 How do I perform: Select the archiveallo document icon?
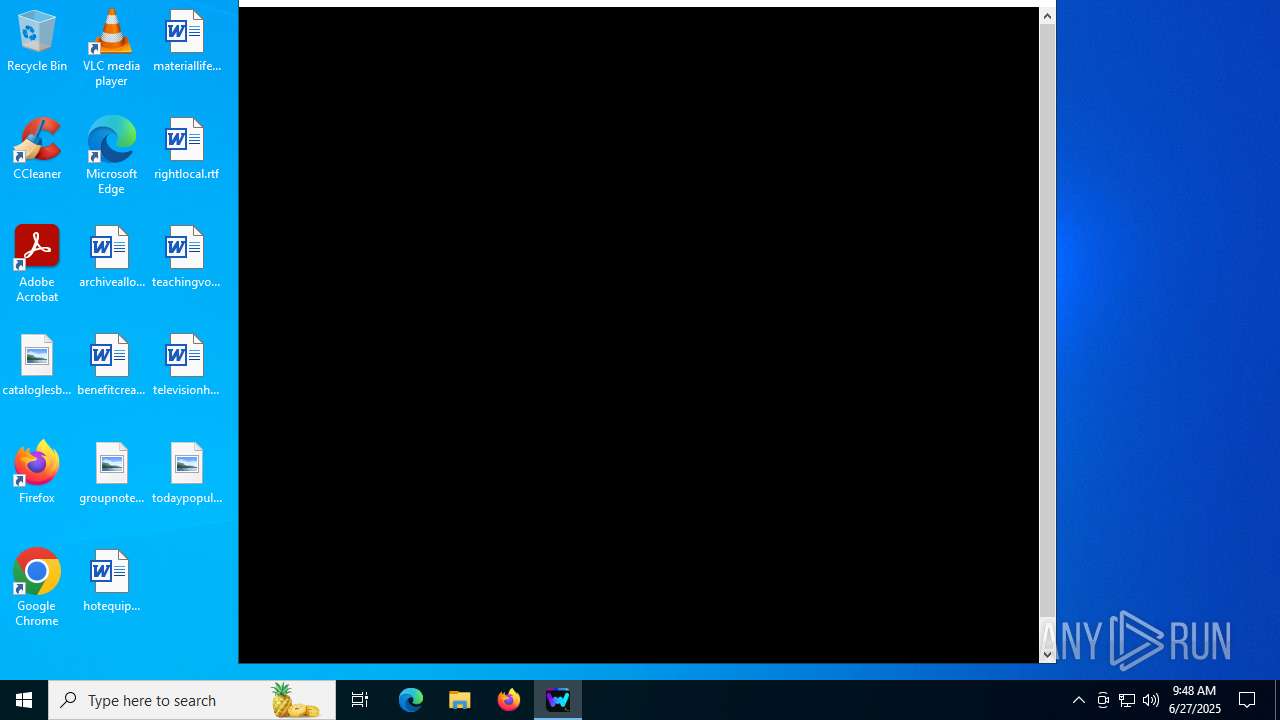(x=111, y=258)
